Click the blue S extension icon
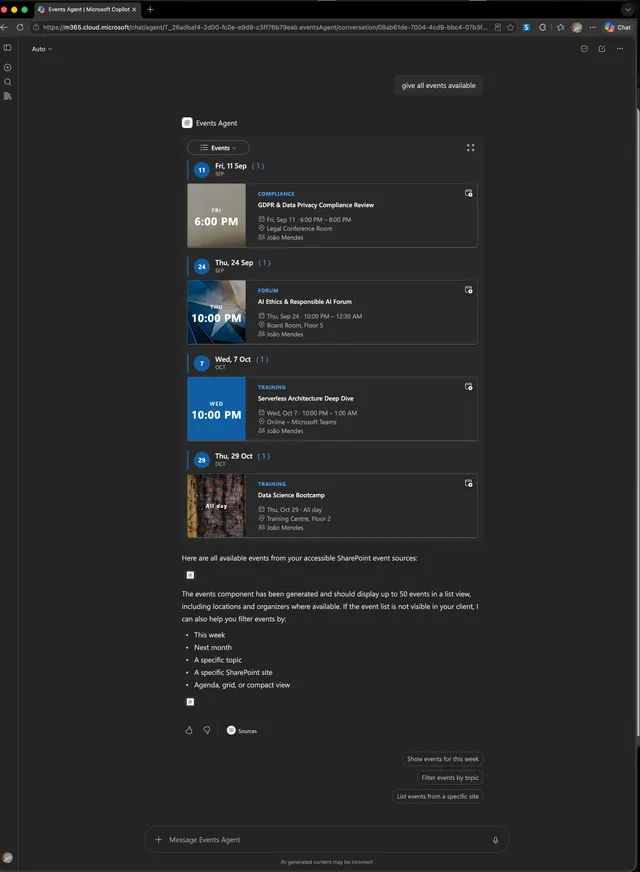The height and width of the screenshot is (872, 640). coord(526,27)
